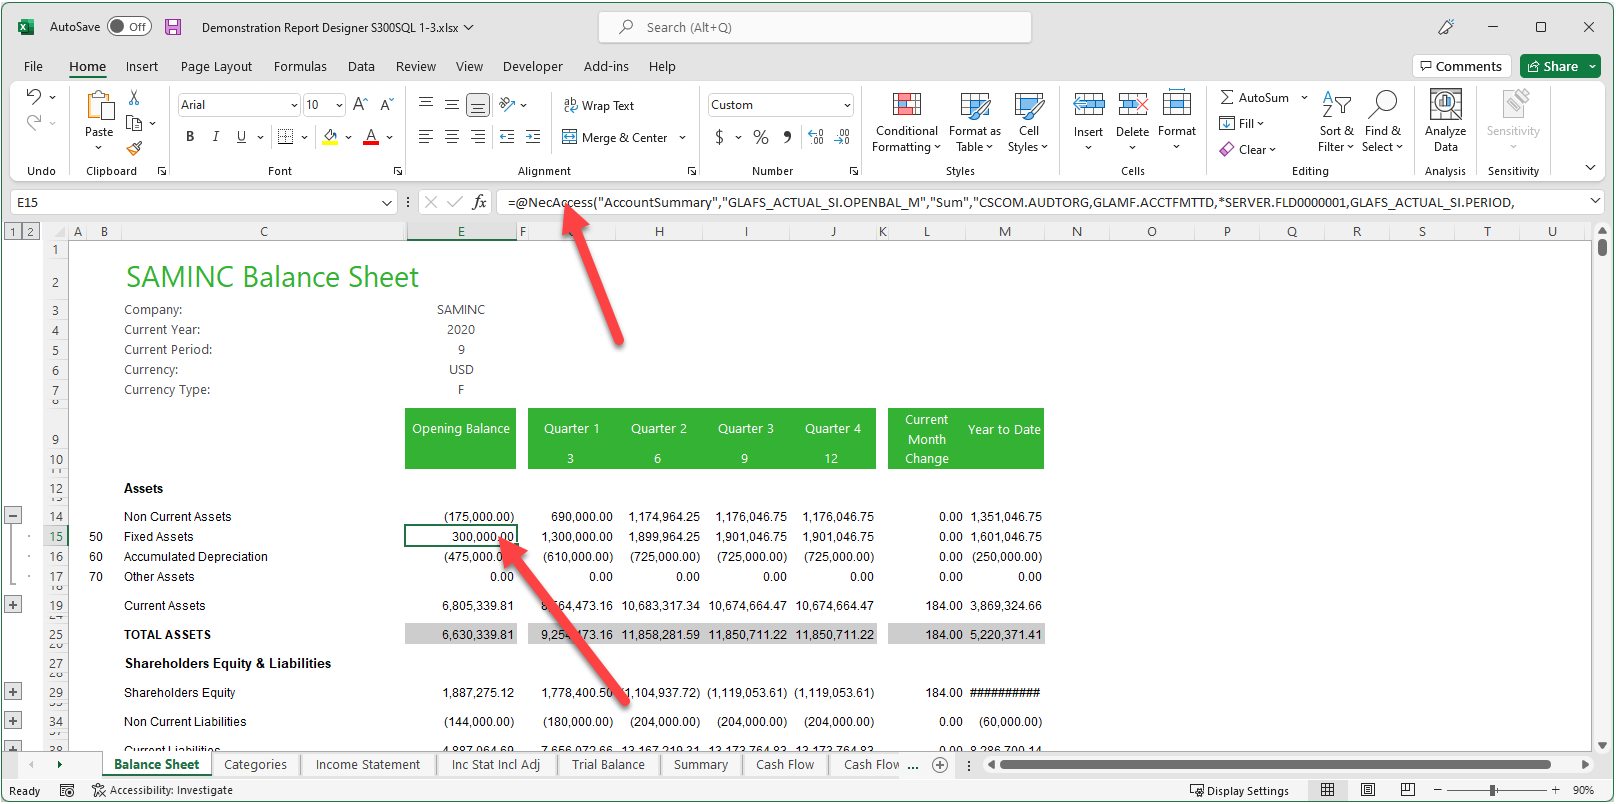Open the Custom number format dropdown
This screenshot has width=1616, height=804.
(847, 105)
